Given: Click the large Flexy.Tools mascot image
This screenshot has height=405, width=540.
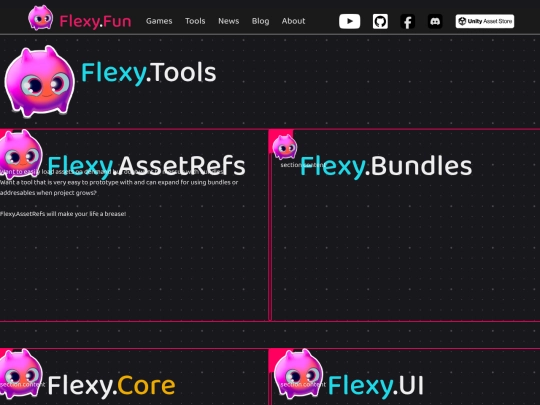Looking at the screenshot, I should 39,81.
